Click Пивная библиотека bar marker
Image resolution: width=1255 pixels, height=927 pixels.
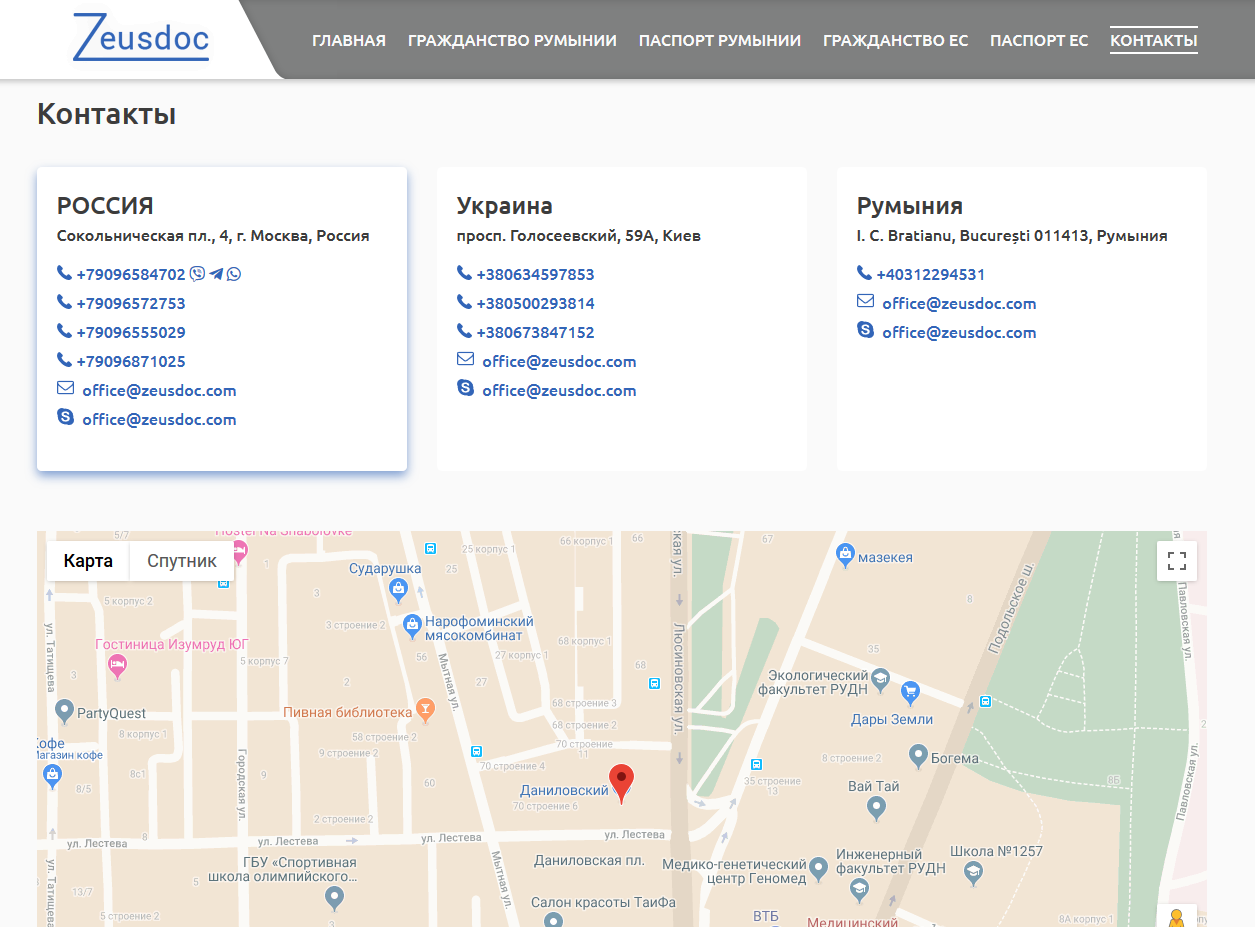426,710
